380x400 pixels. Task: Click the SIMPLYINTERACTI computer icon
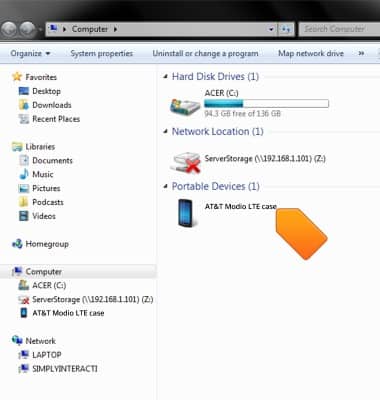click(x=24, y=369)
